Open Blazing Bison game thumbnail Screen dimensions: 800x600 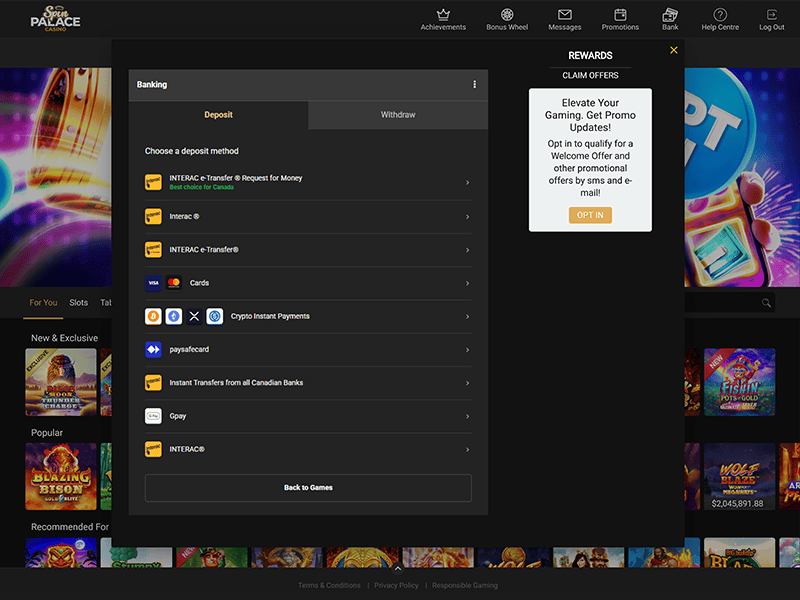[x=61, y=477]
